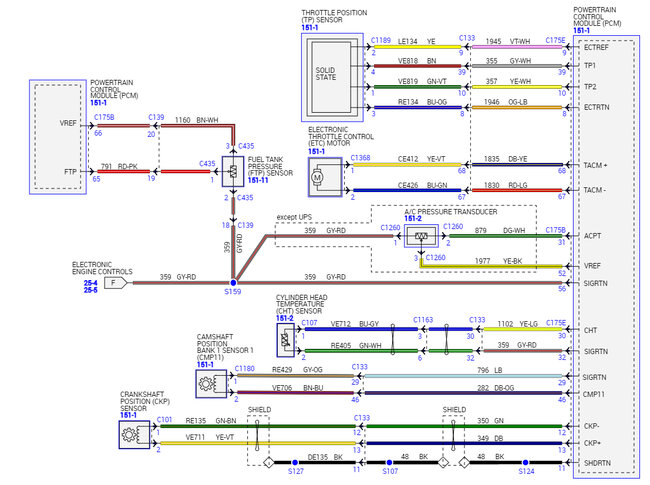Follow the 151-2 link under A/C Pressure Transducer
This screenshot has width=650, height=485.
413,218
